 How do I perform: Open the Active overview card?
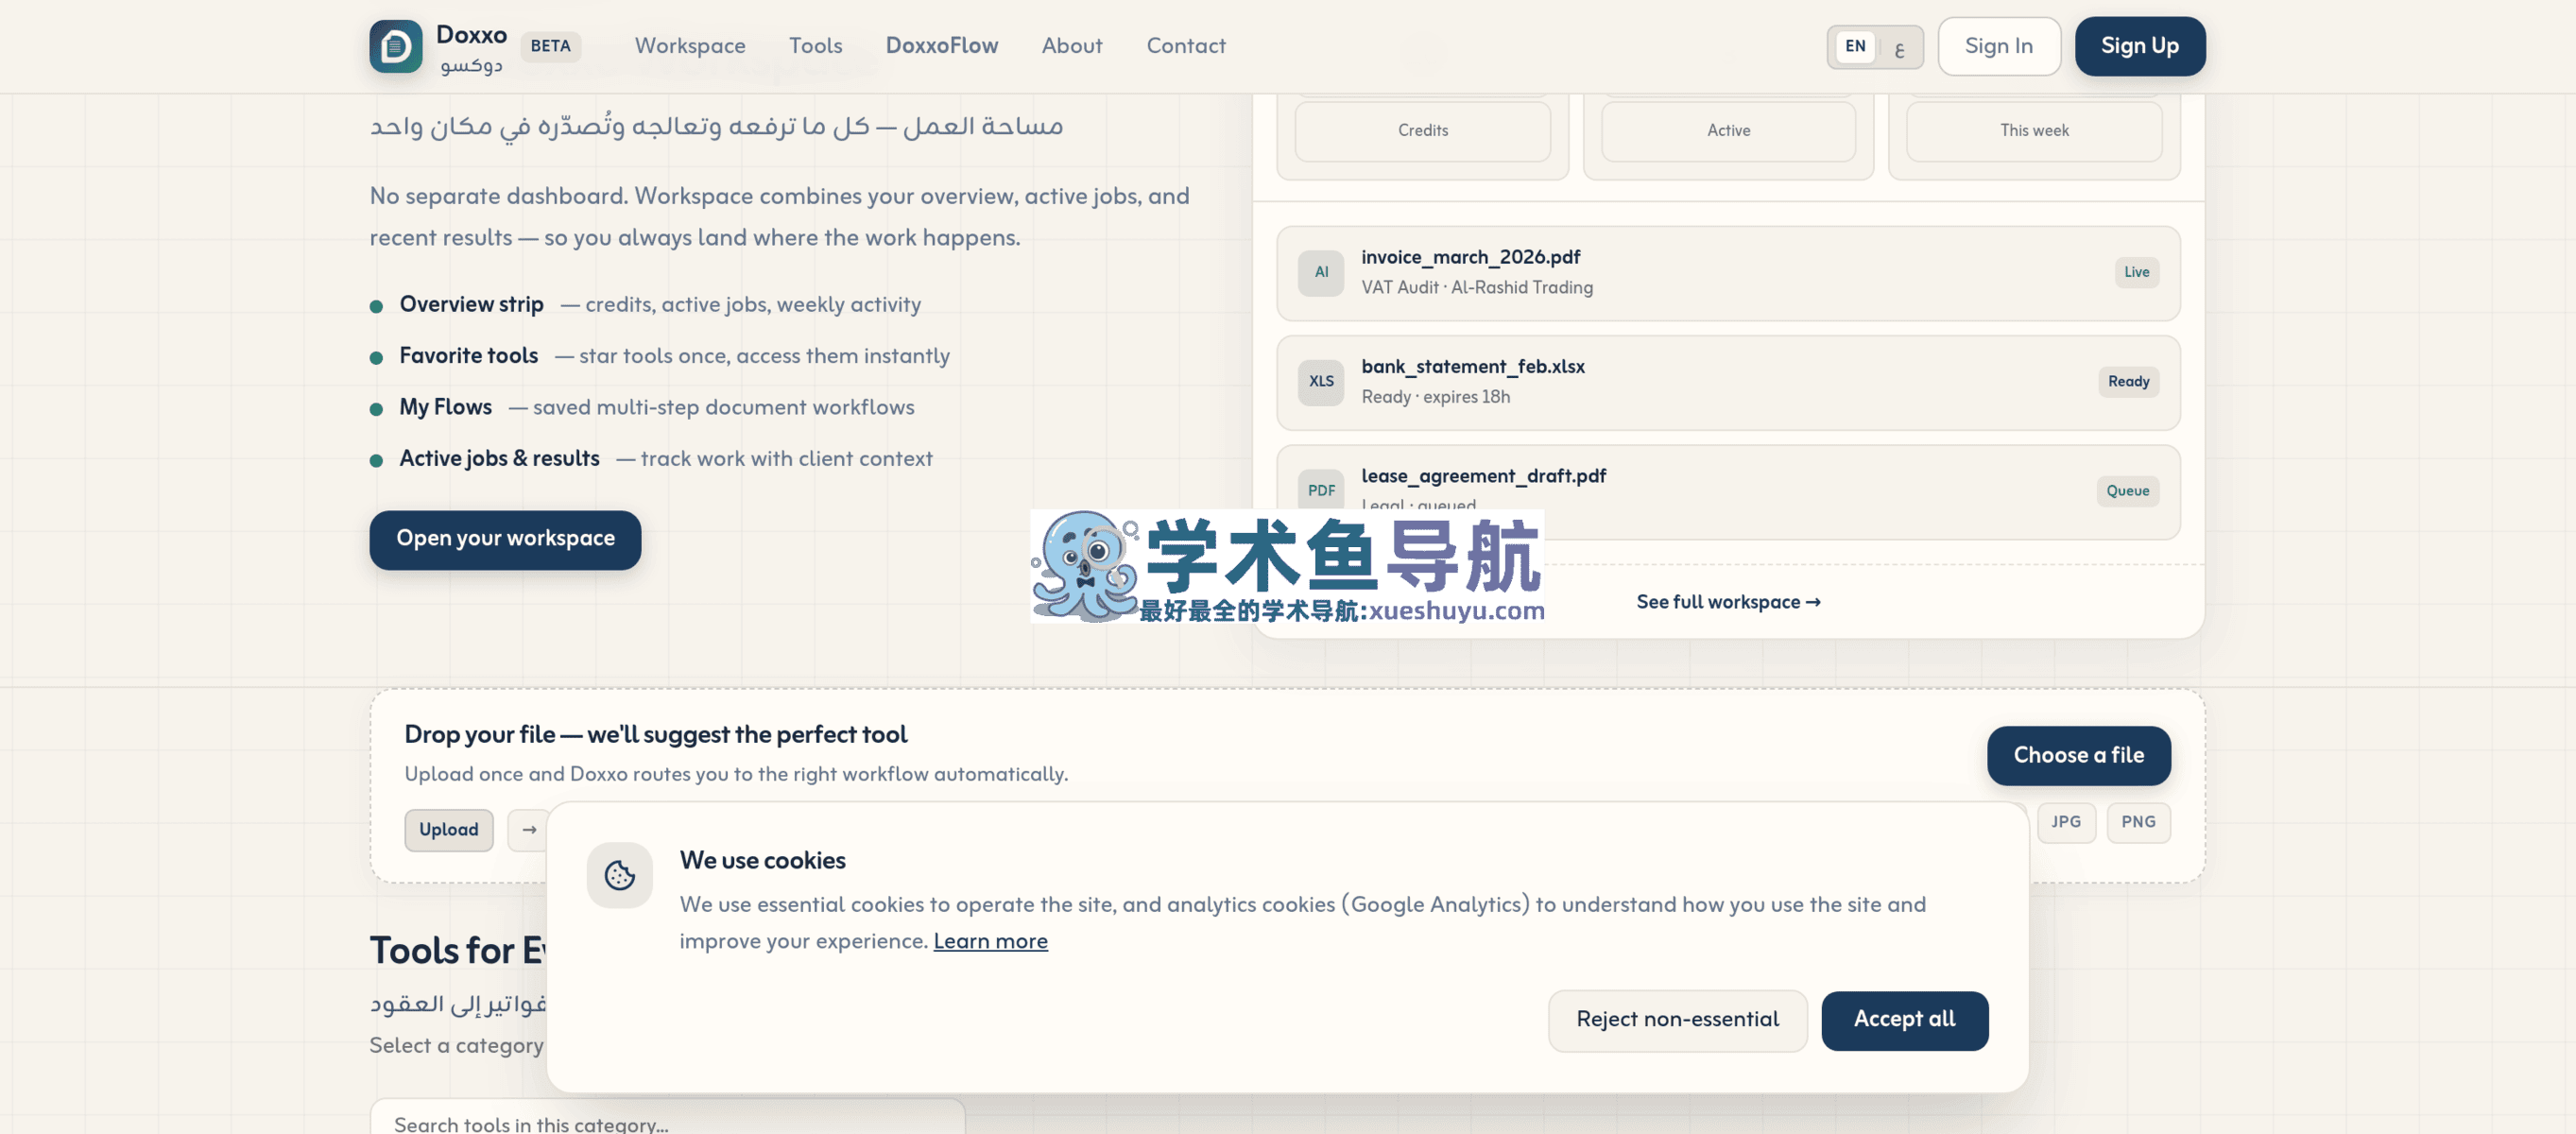click(x=1728, y=131)
